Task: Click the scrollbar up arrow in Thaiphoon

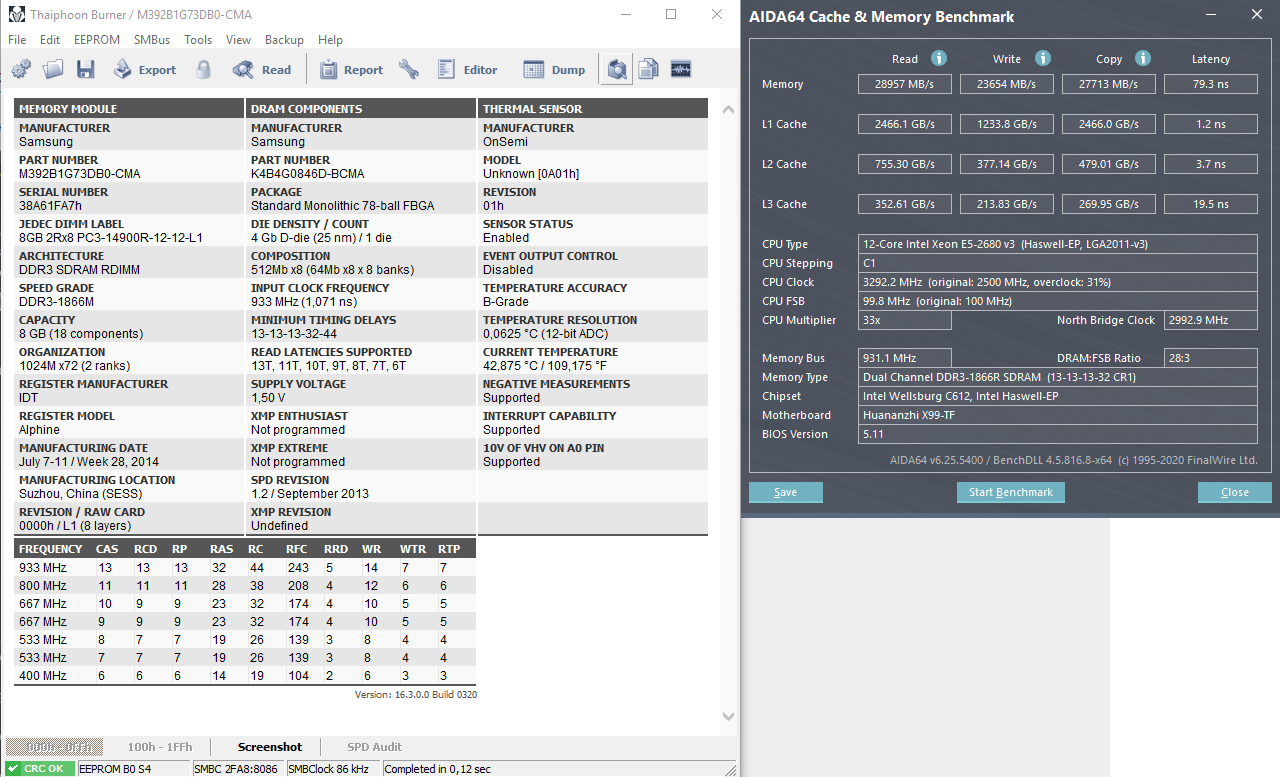Action: pyautogui.click(x=729, y=108)
